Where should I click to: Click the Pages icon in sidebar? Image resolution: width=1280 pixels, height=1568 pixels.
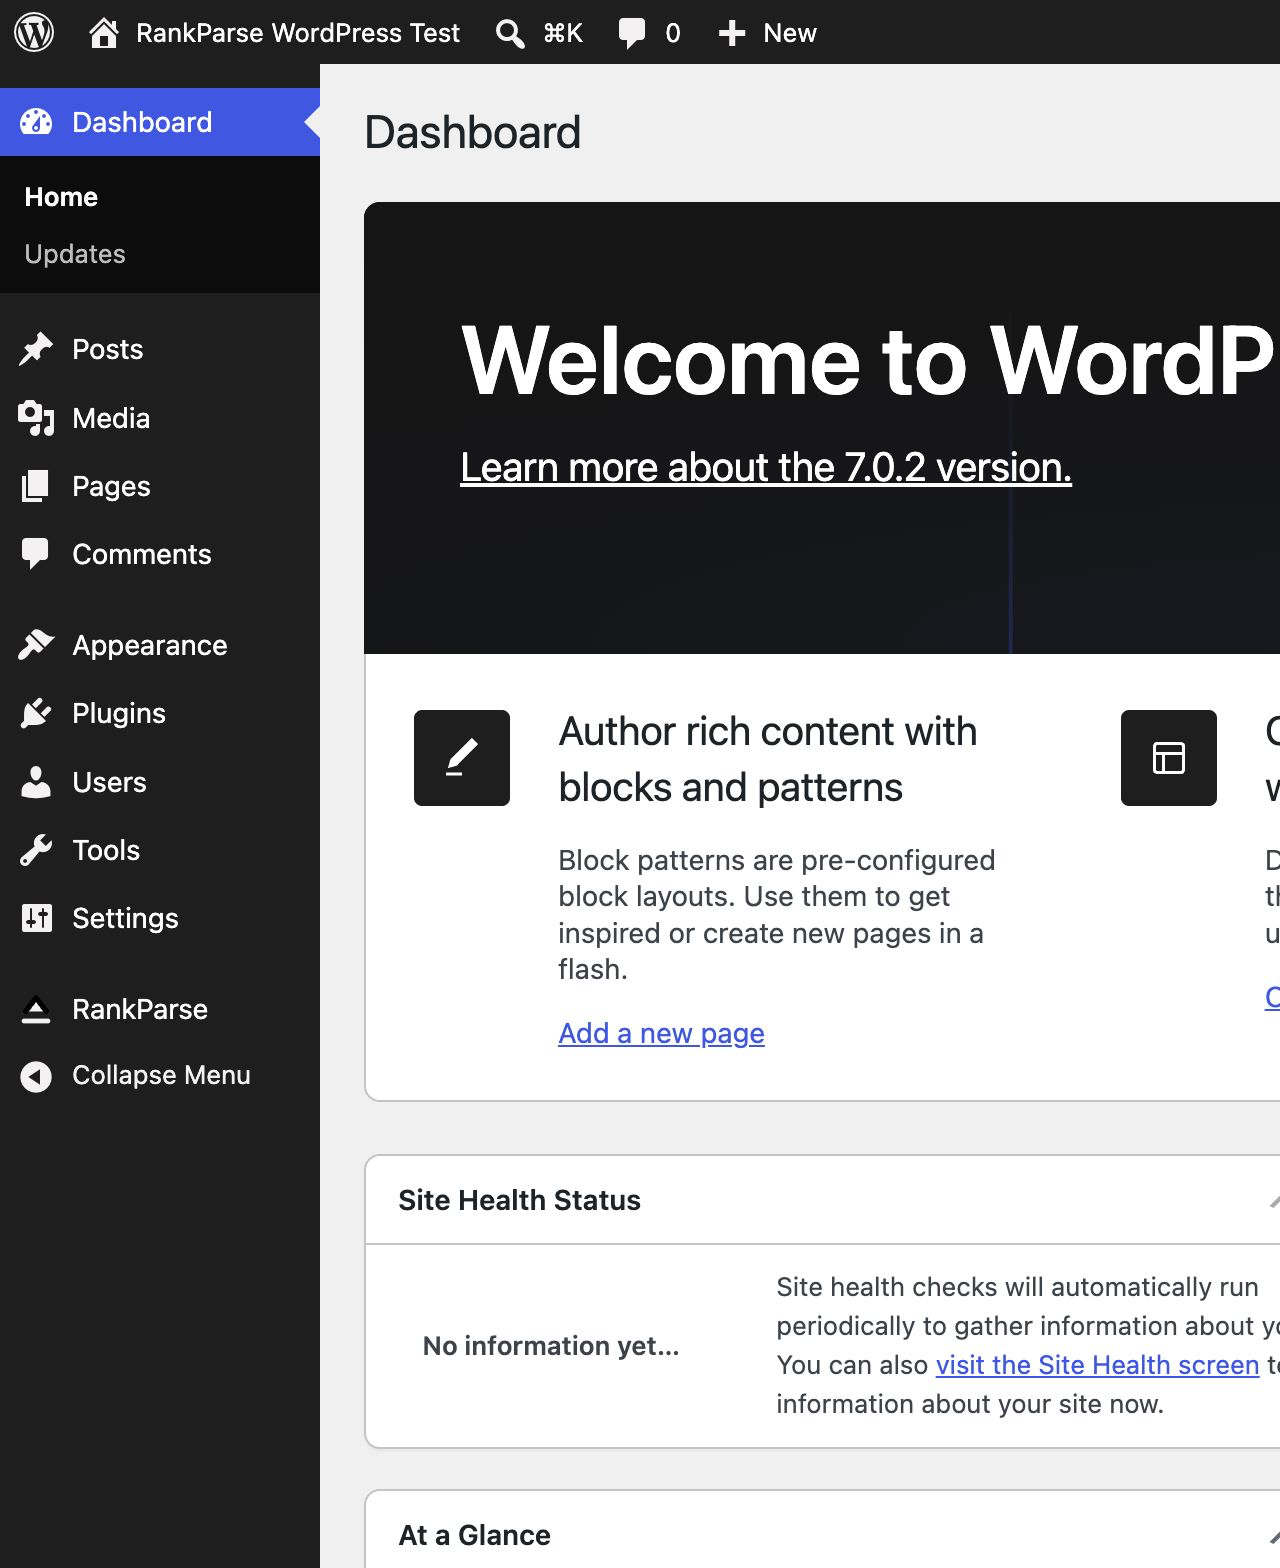[36, 486]
